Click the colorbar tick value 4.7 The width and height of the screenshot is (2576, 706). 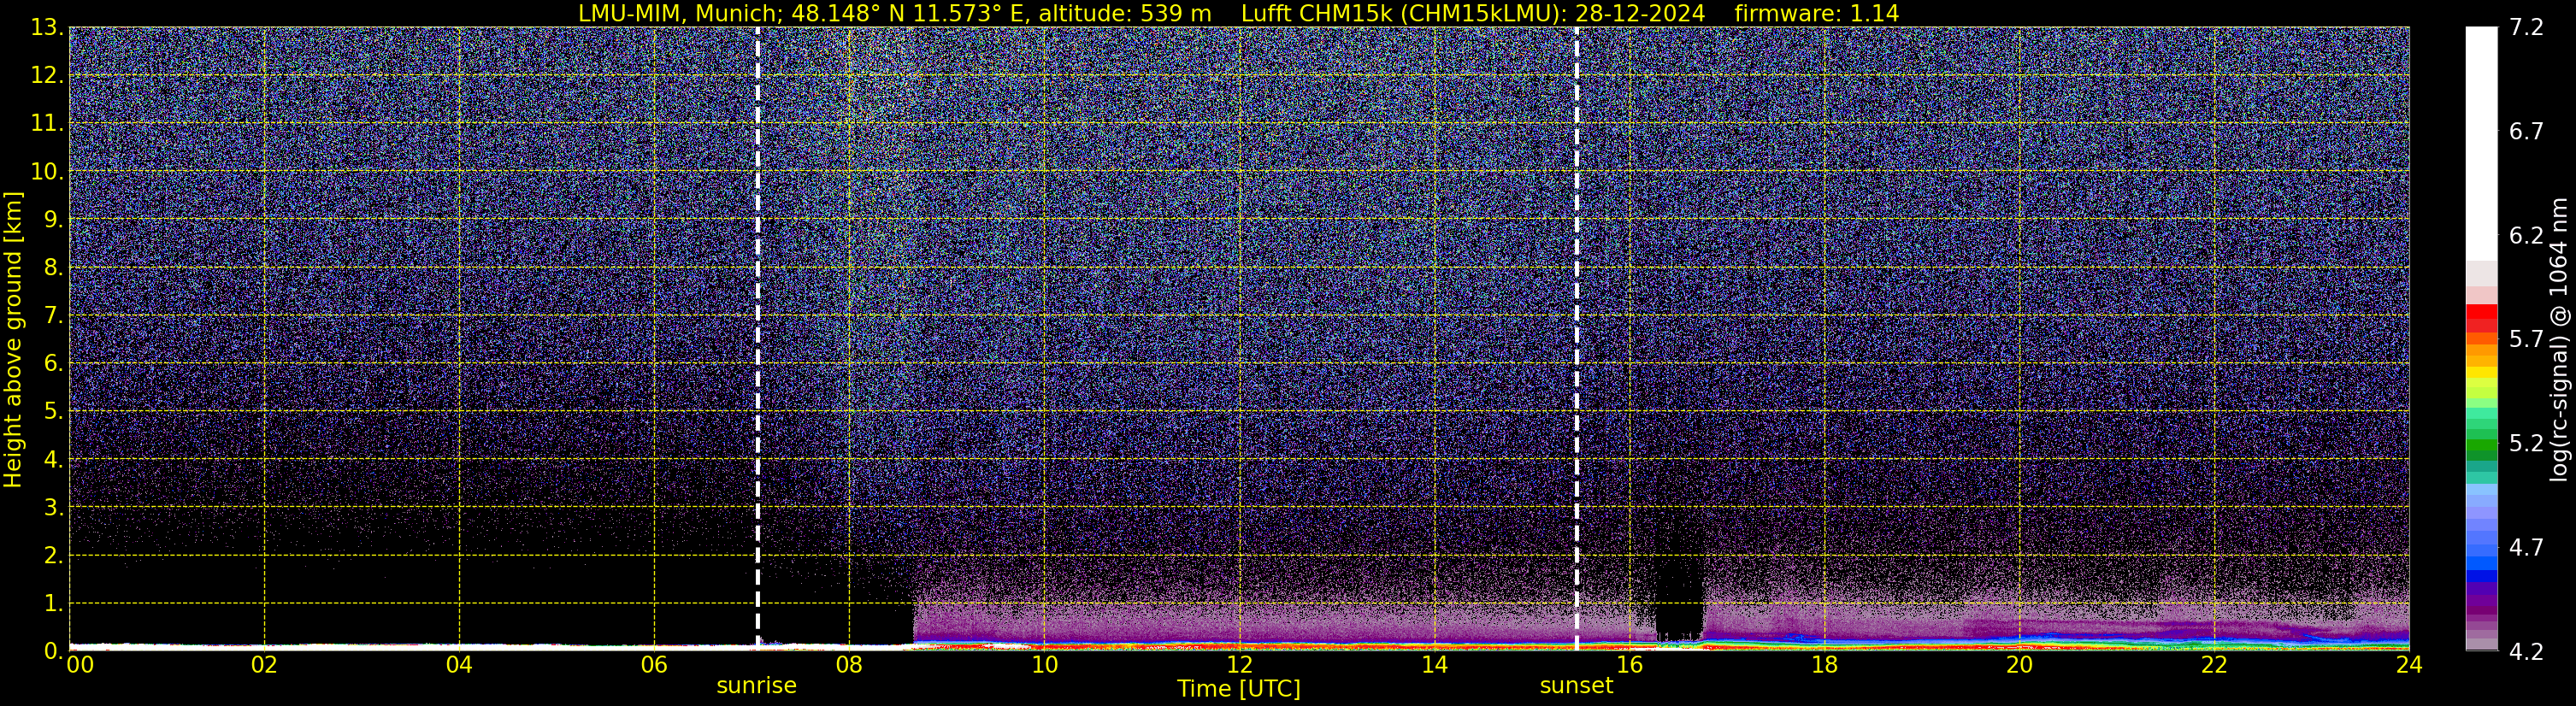click(x=2526, y=548)
